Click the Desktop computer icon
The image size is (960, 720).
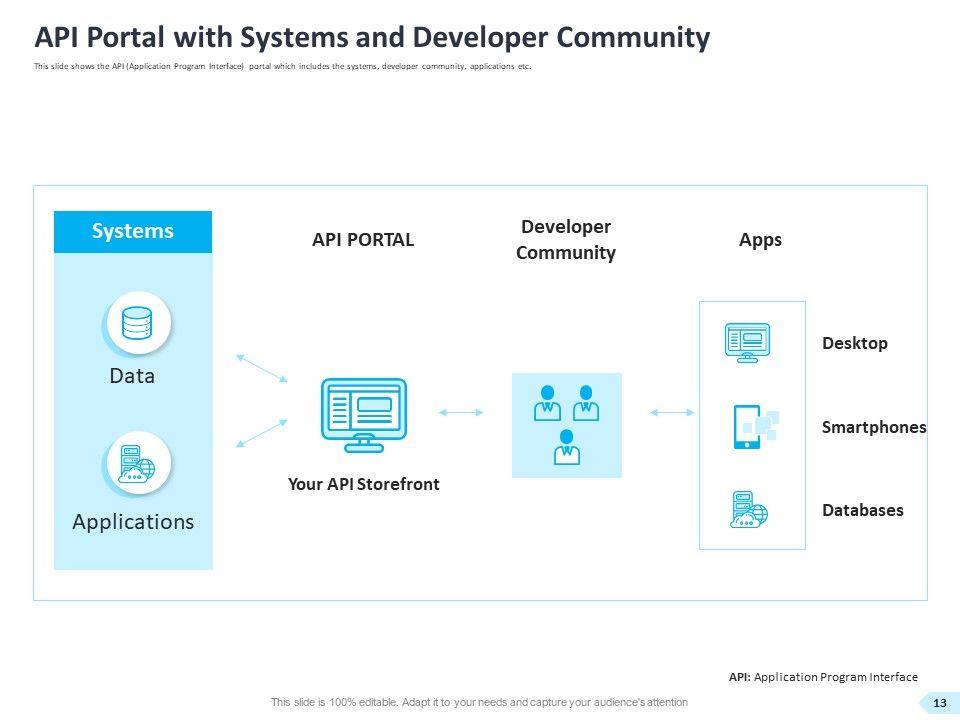coord(747,342)
